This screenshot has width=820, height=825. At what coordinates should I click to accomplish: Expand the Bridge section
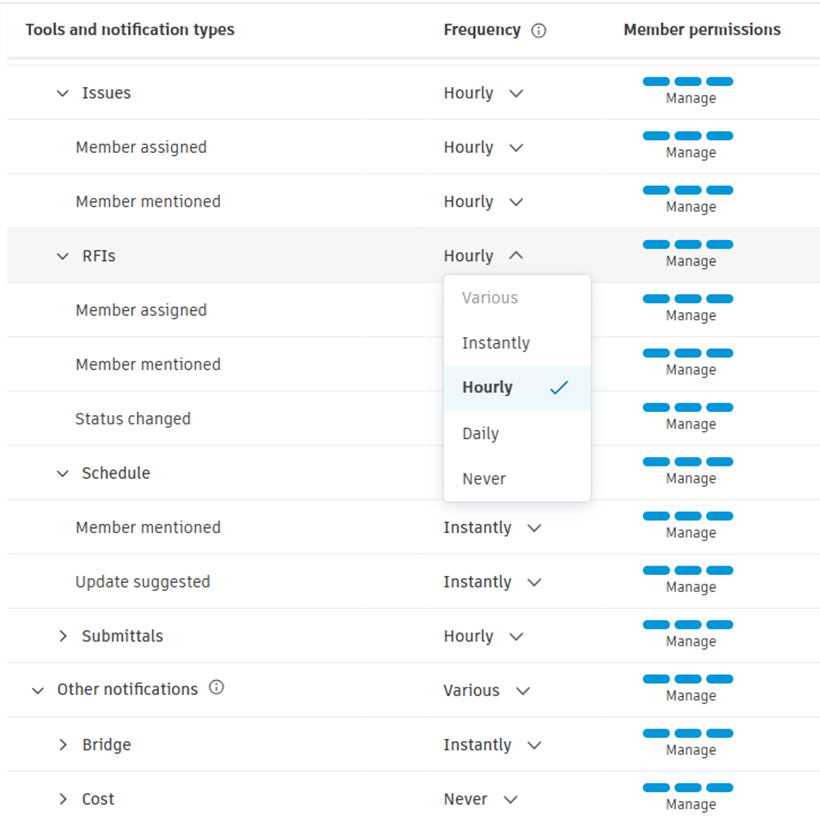pyautogui.click(x=63, y=744)
